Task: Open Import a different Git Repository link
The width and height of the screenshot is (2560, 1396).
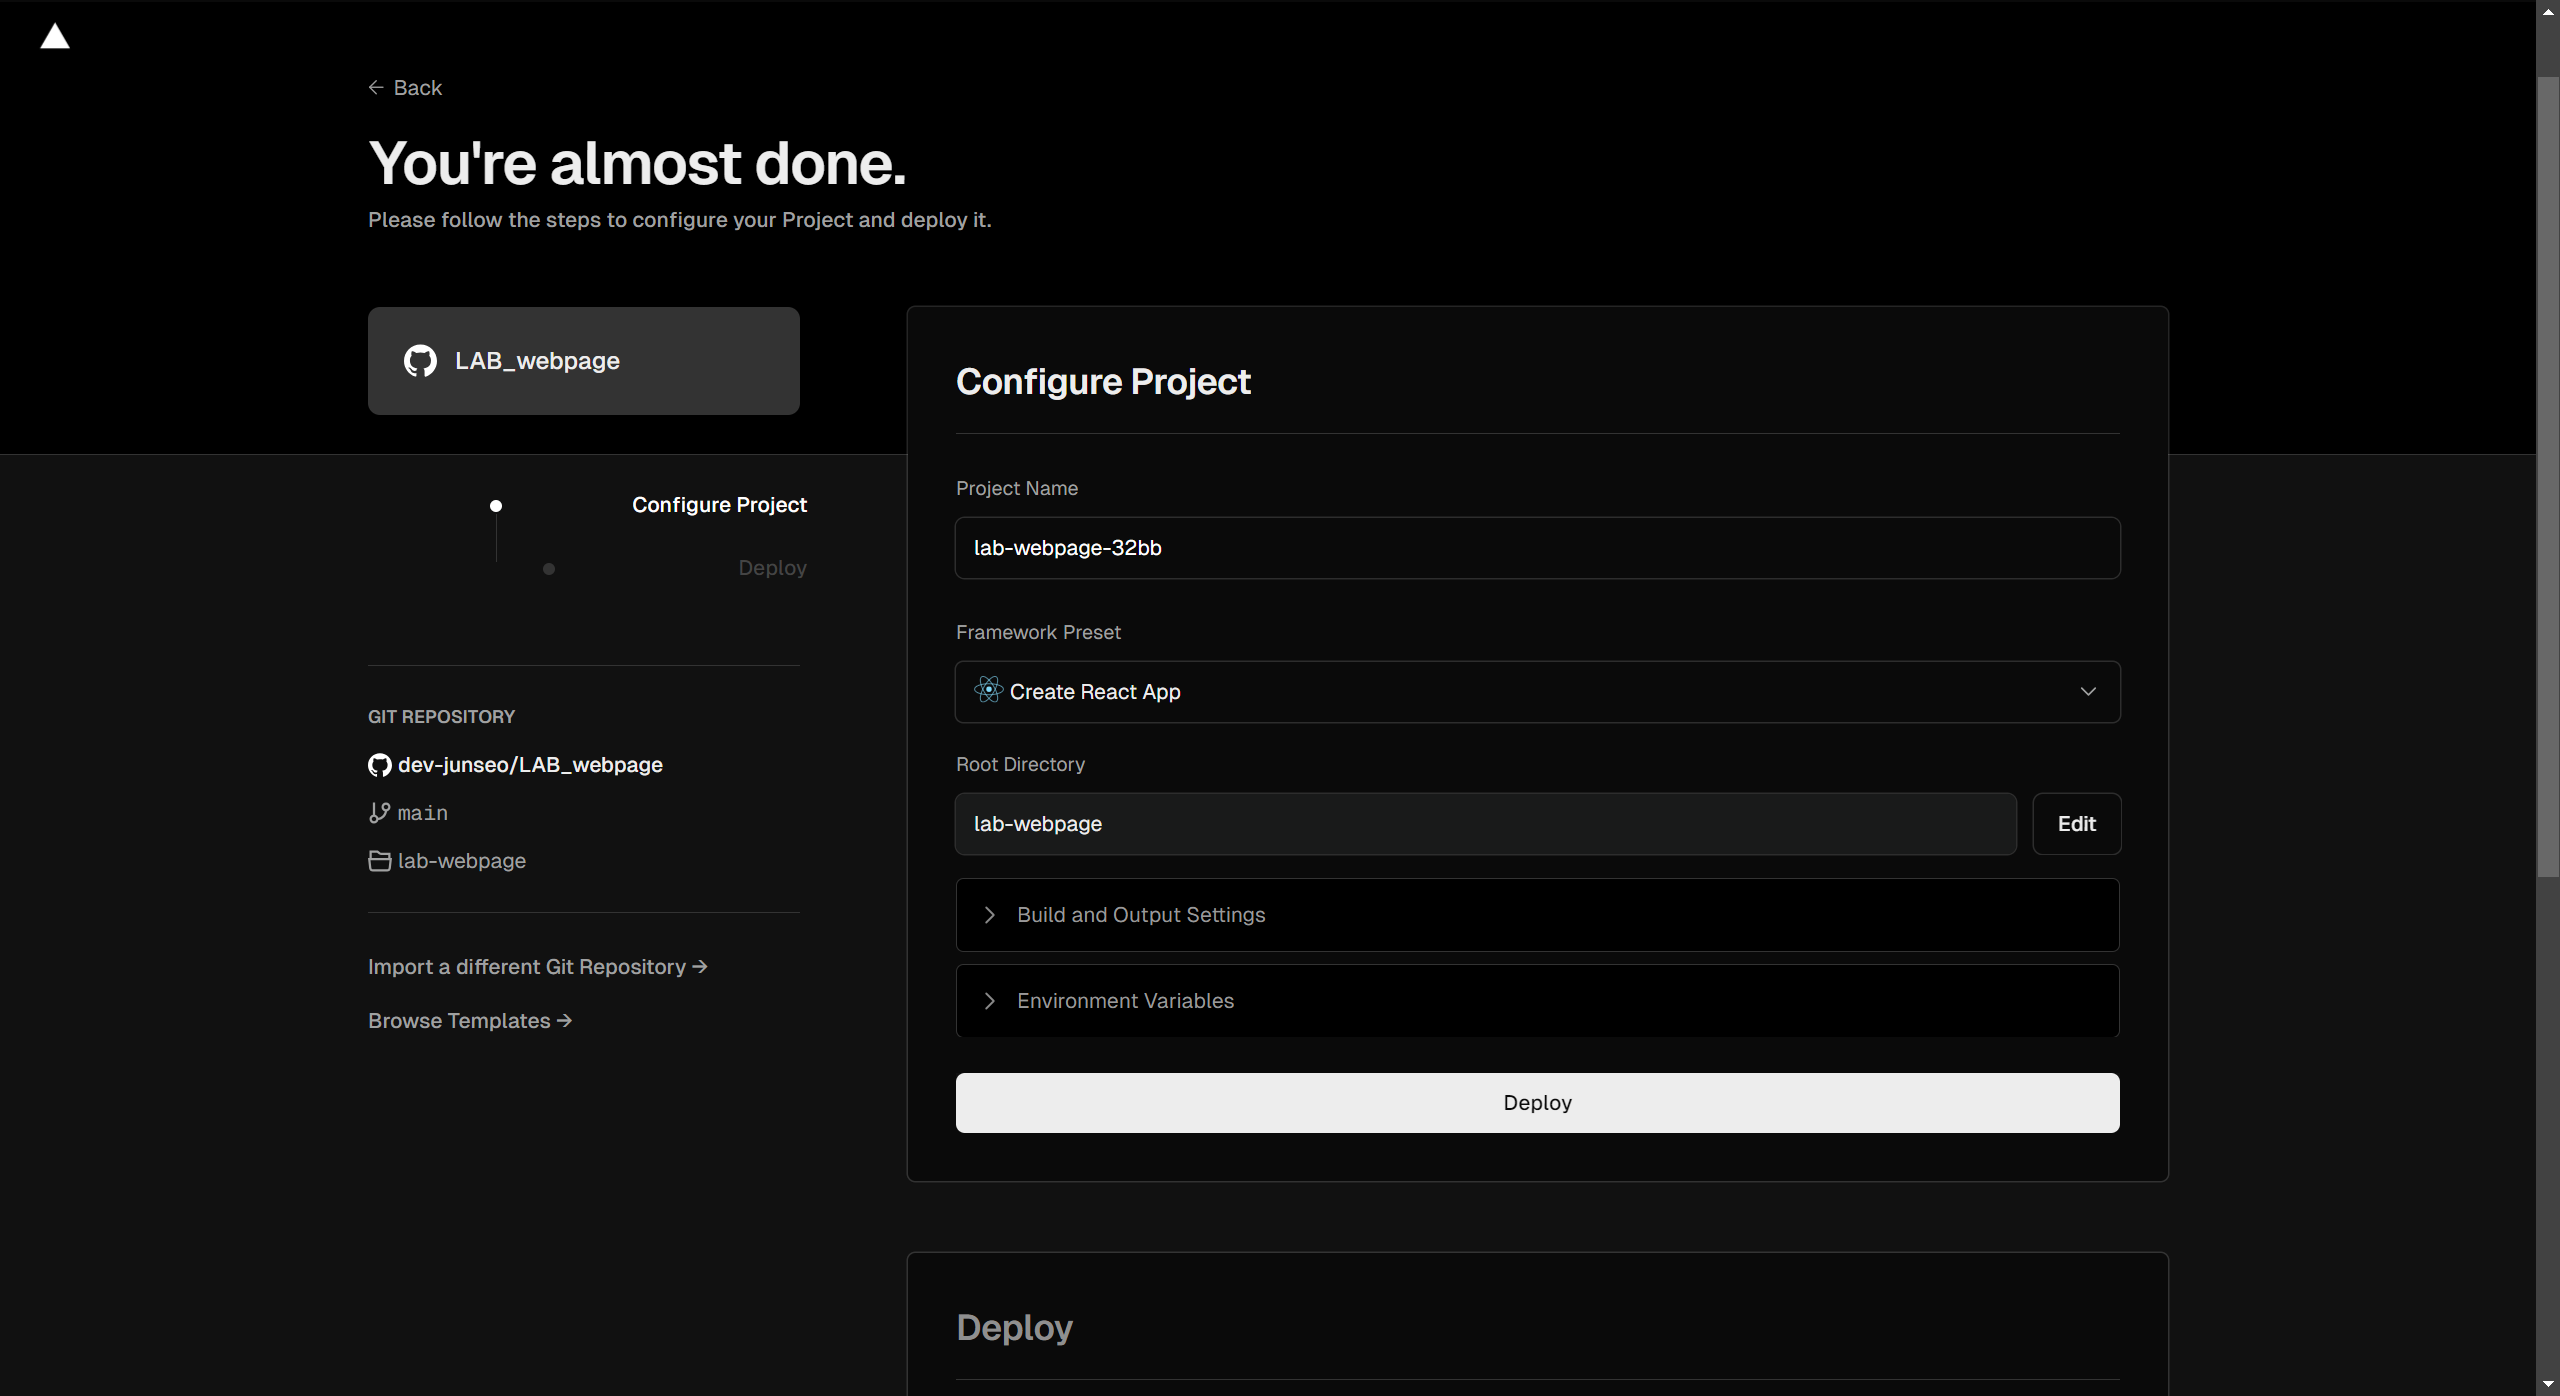Action: coord(537,967)
